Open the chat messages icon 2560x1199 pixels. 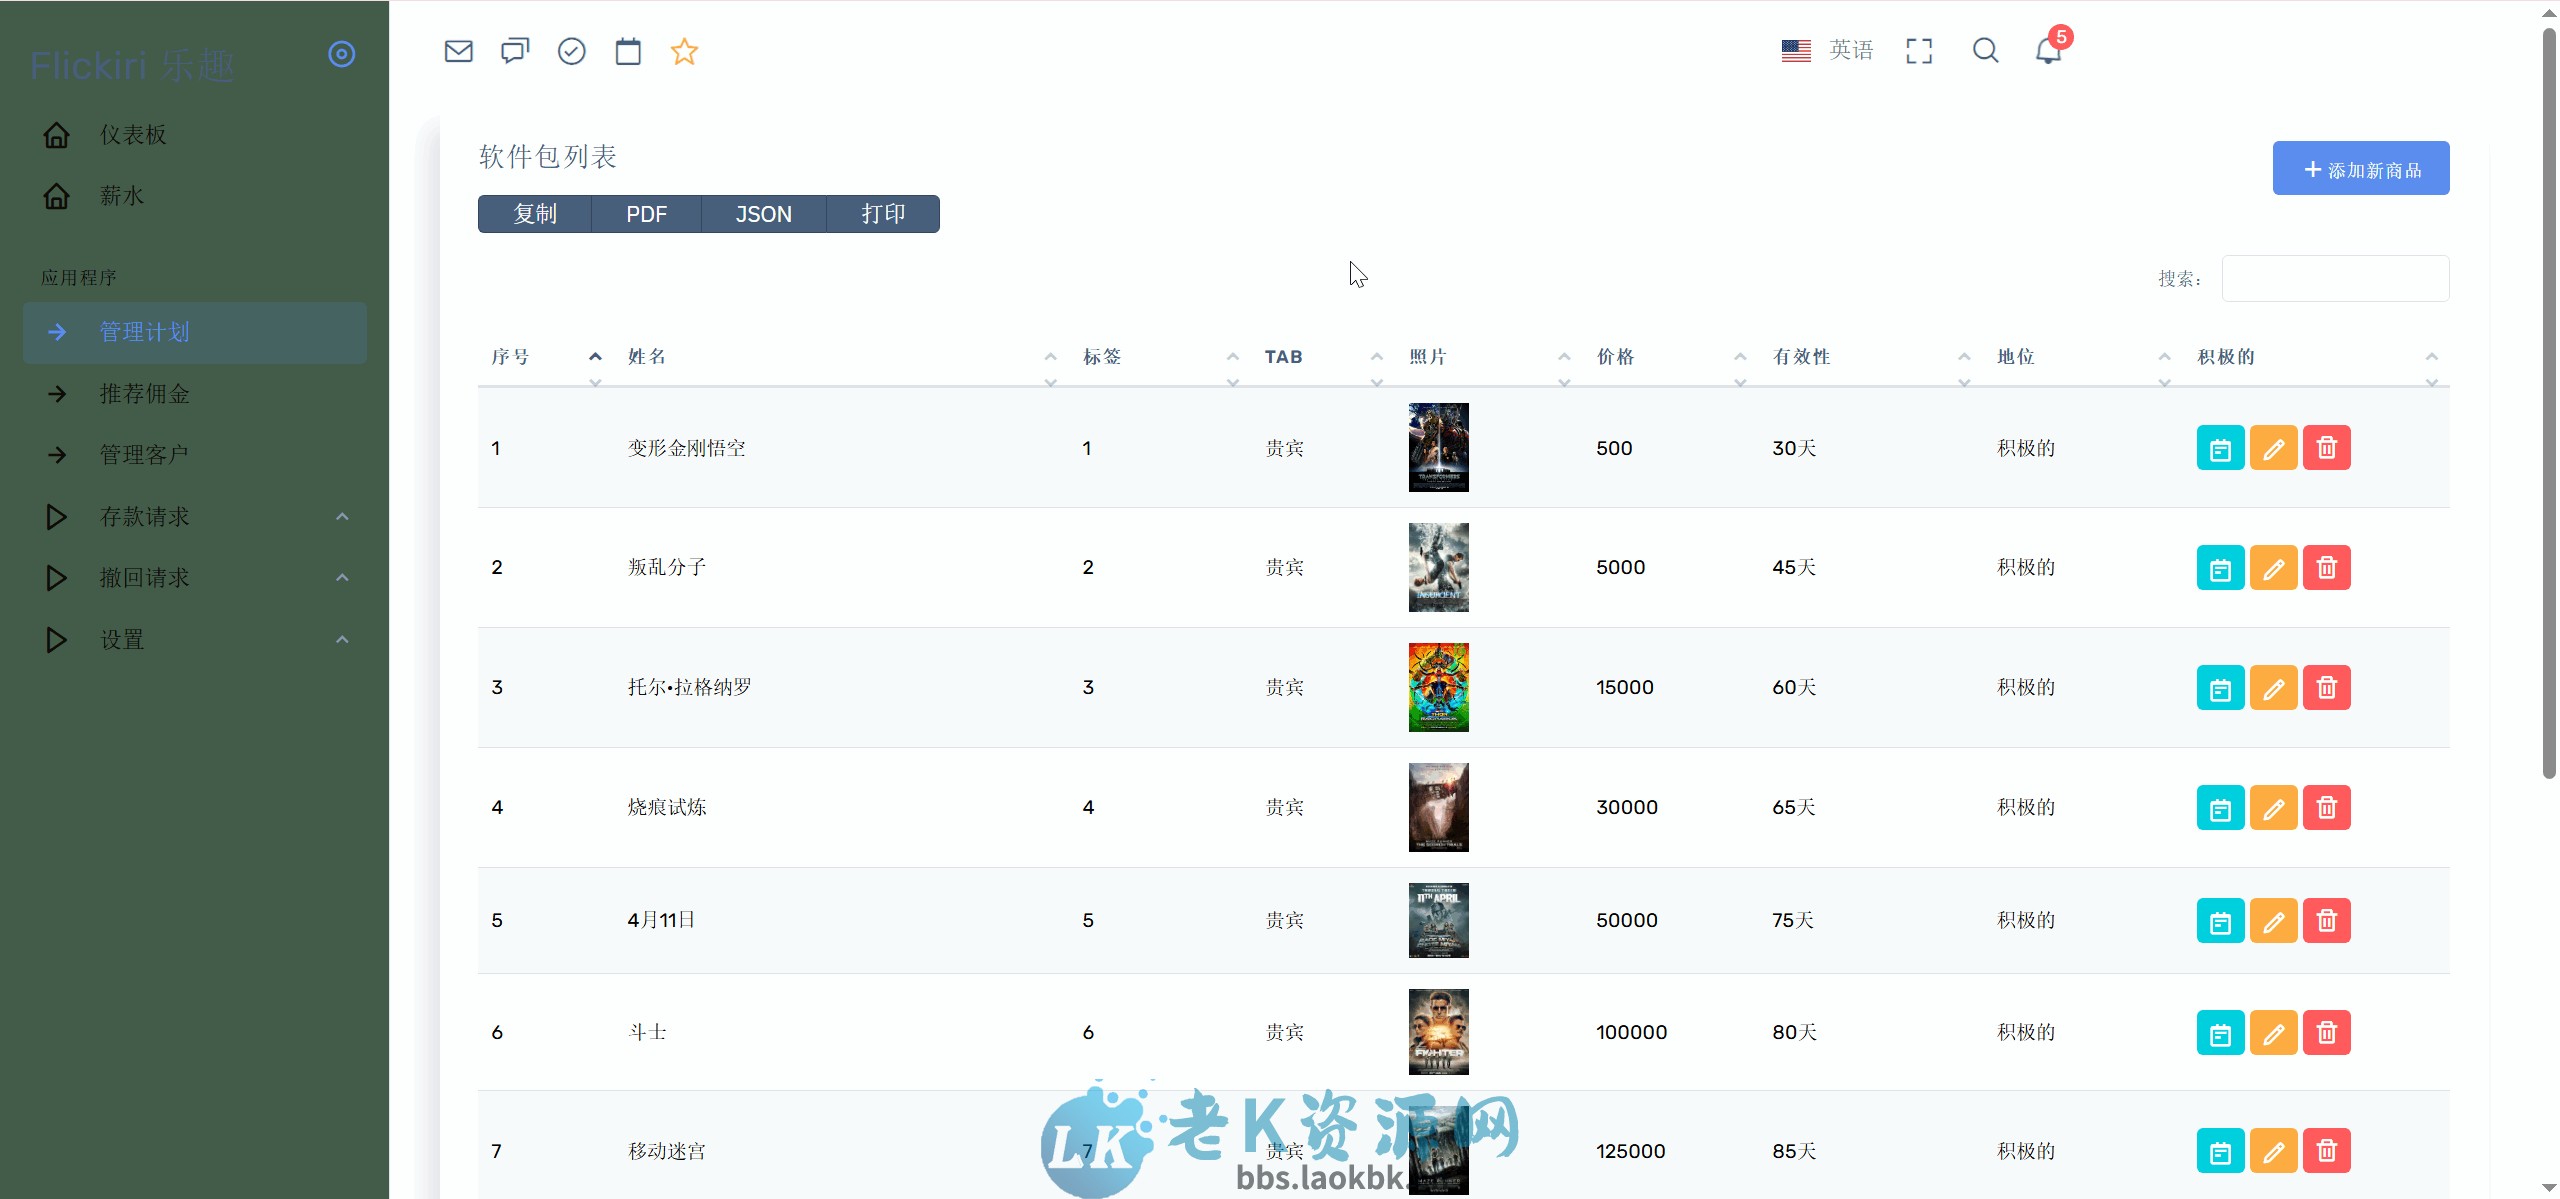(x=514, y=50)
